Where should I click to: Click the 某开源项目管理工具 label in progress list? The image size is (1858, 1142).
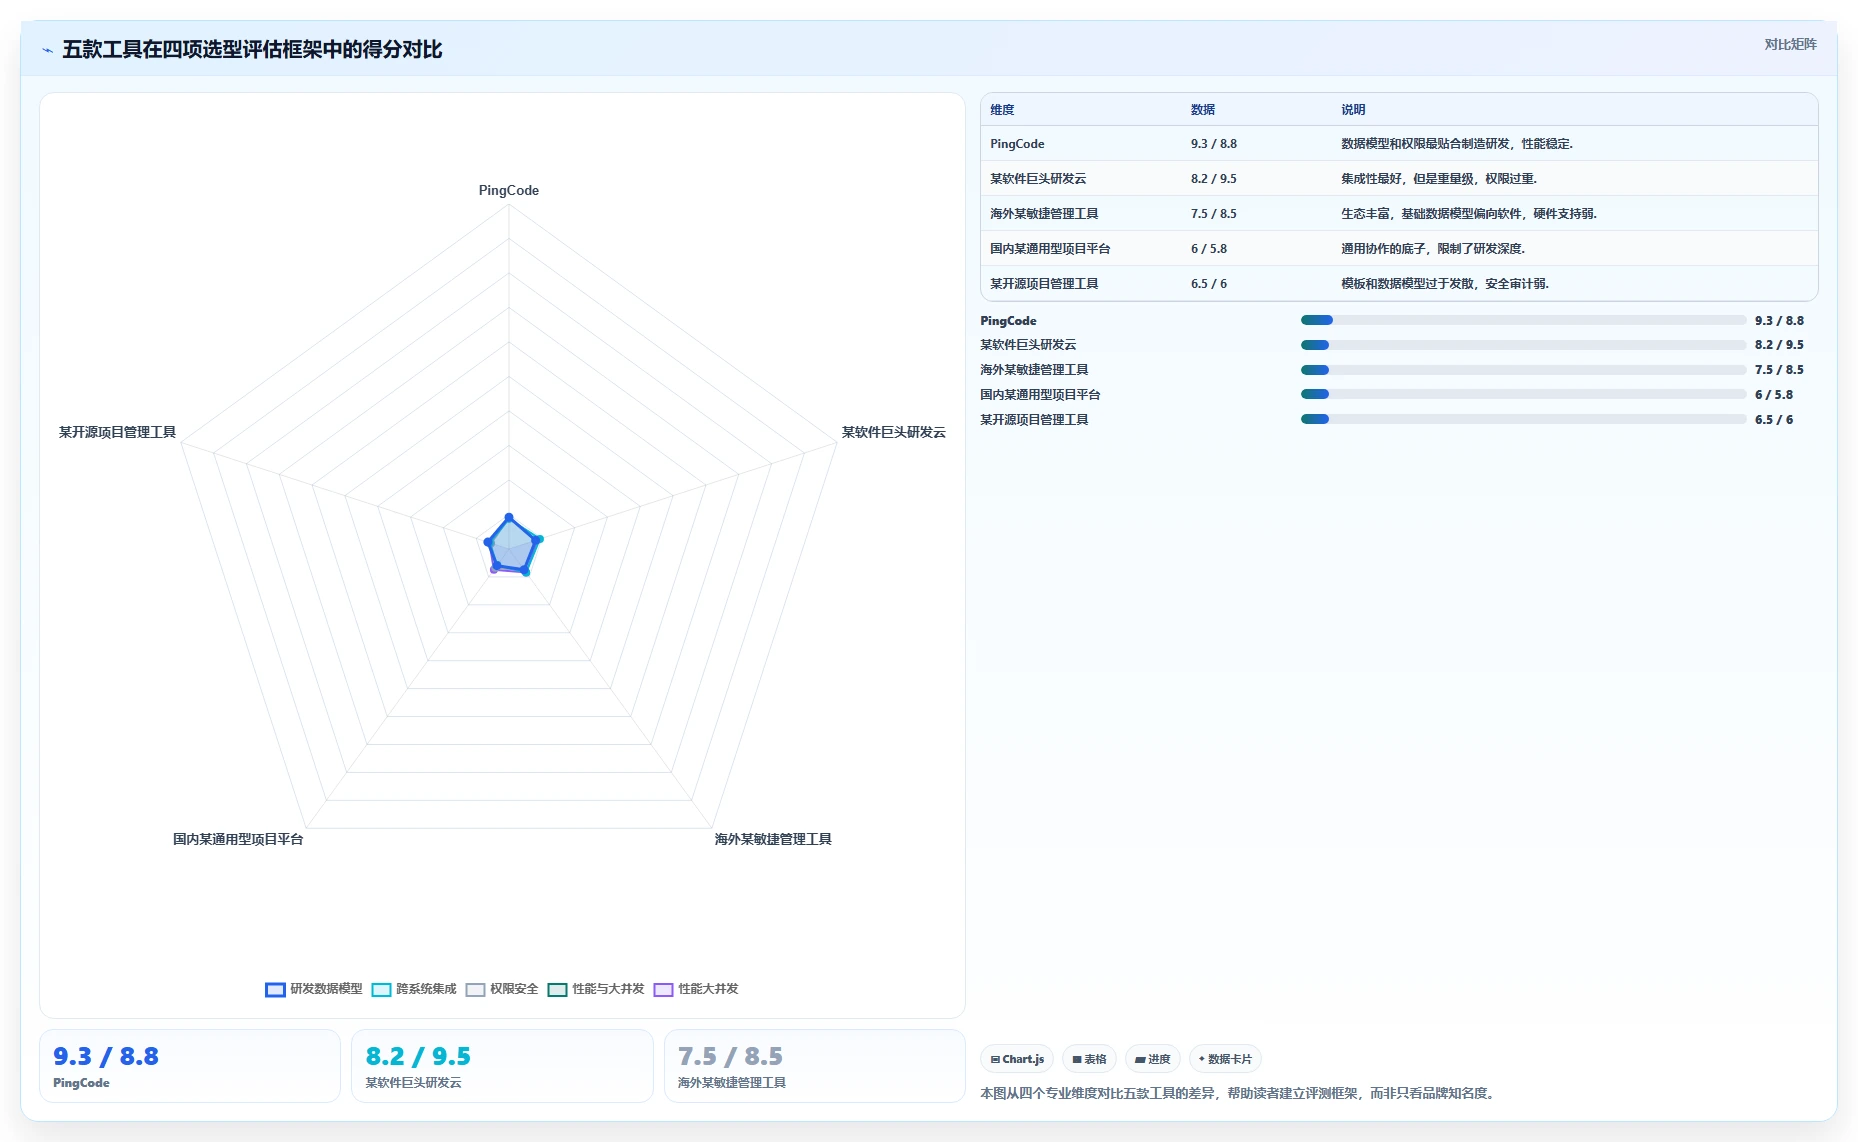coord(1034,420)
